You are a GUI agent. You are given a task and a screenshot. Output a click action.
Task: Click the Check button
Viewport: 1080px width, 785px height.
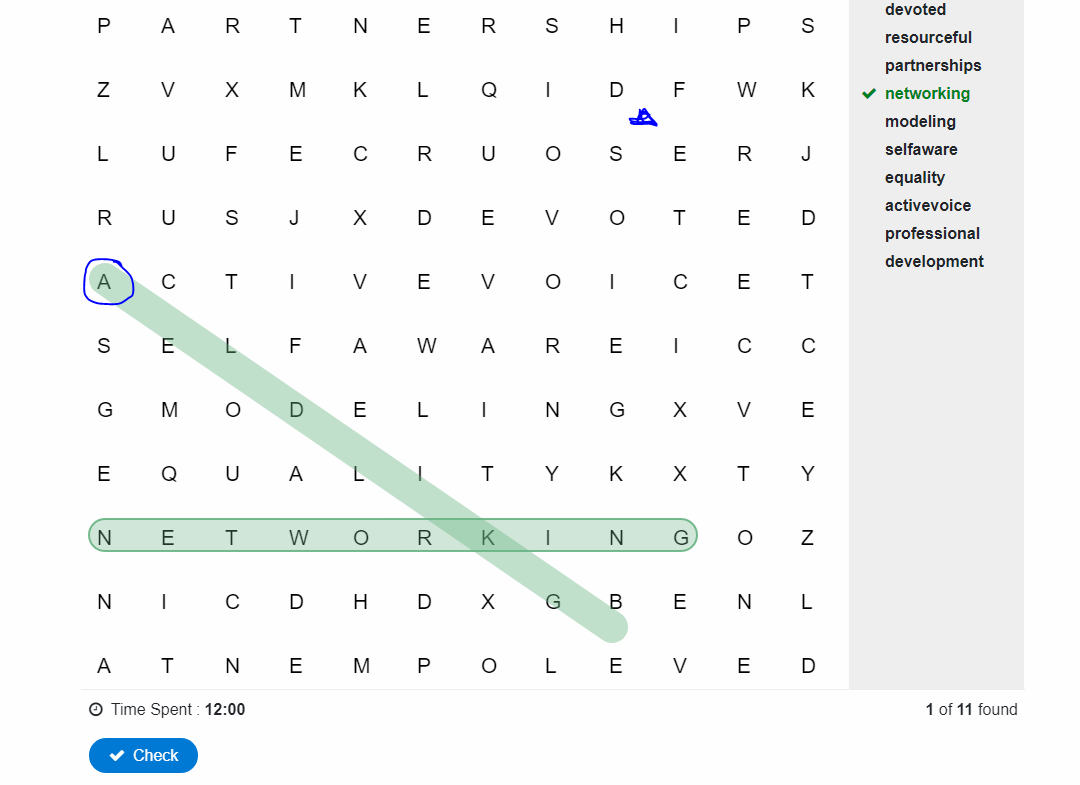tap(143, 755)
